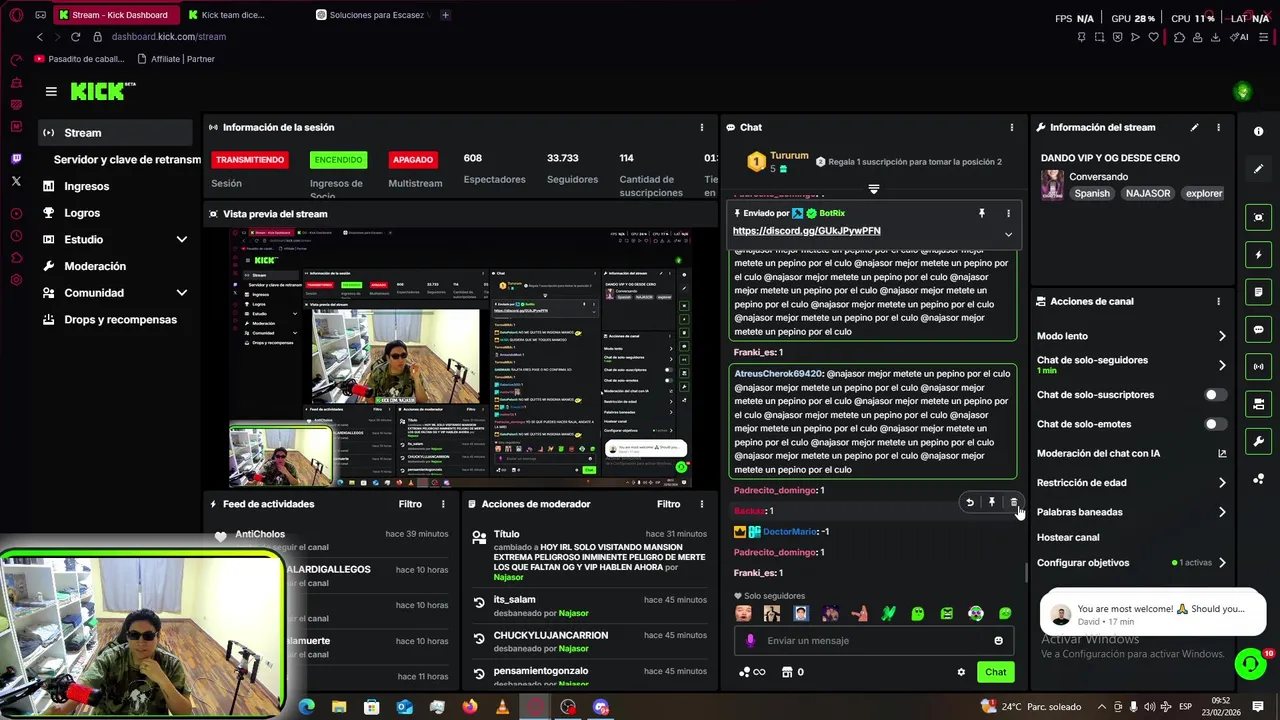
Task: Switch to Soluciones para Escasez tab
Action: [x=372, y=15]
